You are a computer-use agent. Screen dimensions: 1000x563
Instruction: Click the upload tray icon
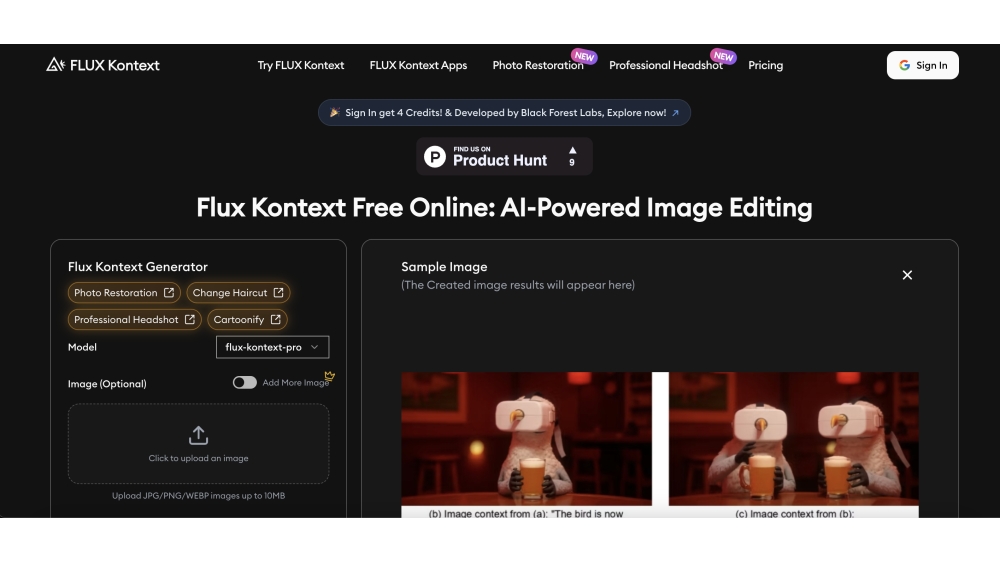pos(198,435)
